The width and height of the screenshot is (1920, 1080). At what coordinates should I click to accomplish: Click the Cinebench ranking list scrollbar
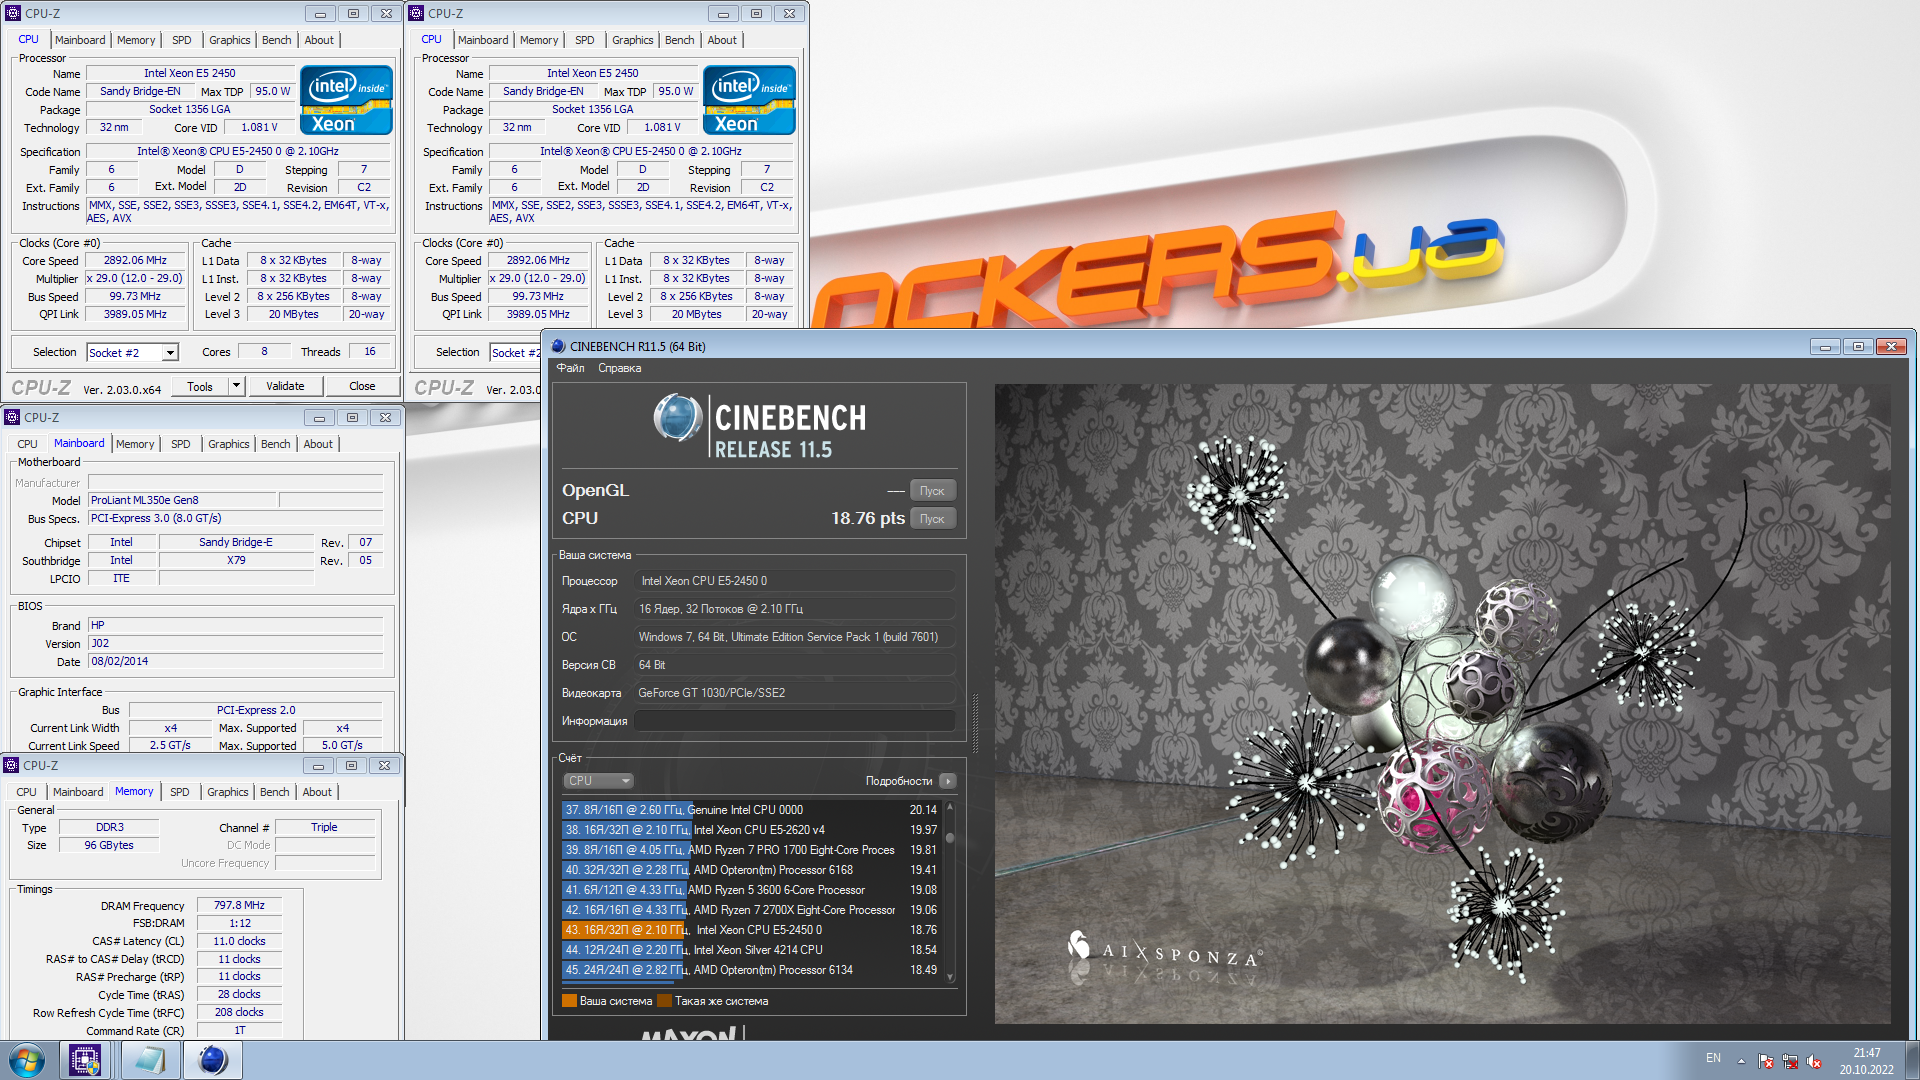click(x=950, y=890)
